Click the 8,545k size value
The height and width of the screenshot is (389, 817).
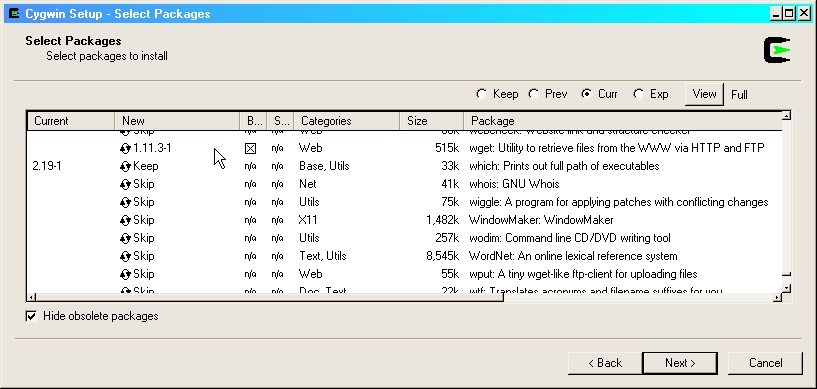[442, 256]
